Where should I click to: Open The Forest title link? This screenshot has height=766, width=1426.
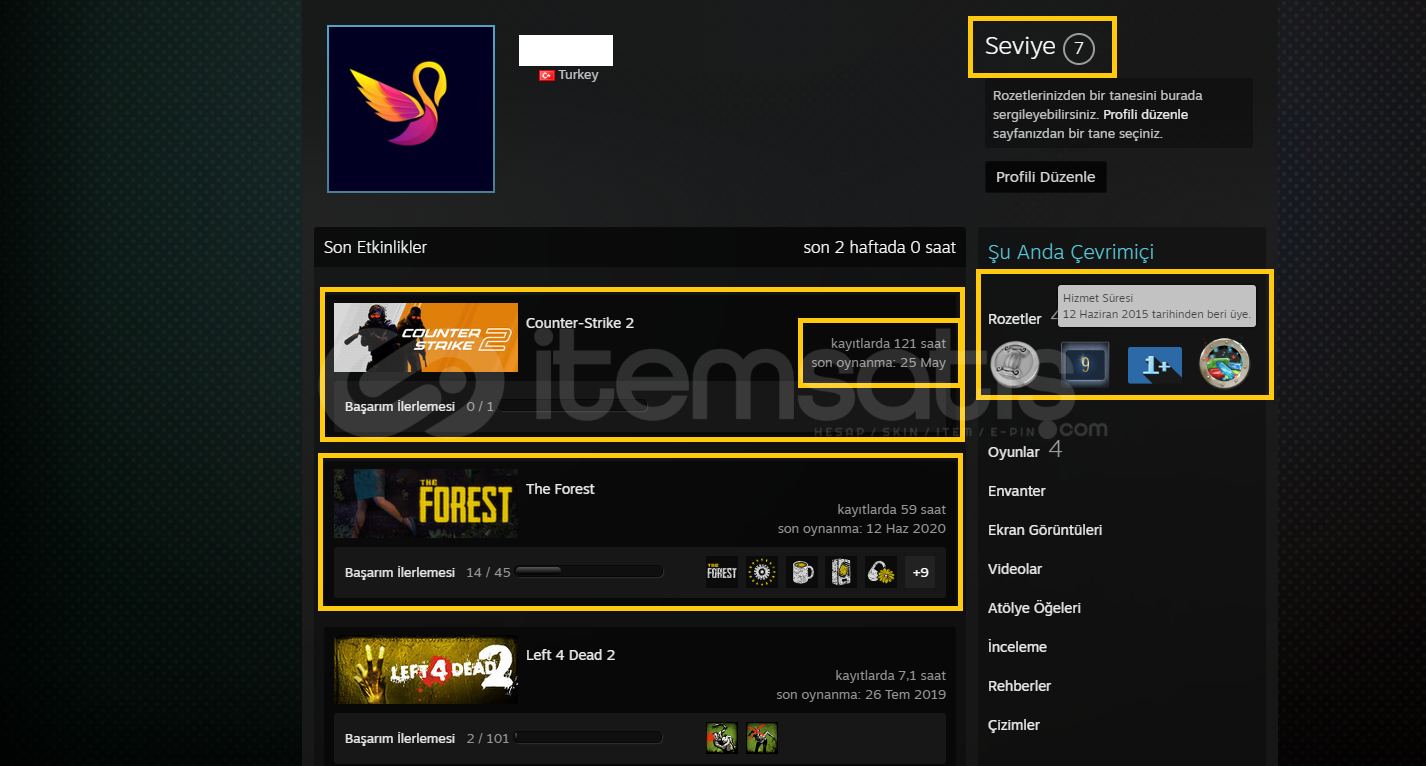(x=560, y=489)
